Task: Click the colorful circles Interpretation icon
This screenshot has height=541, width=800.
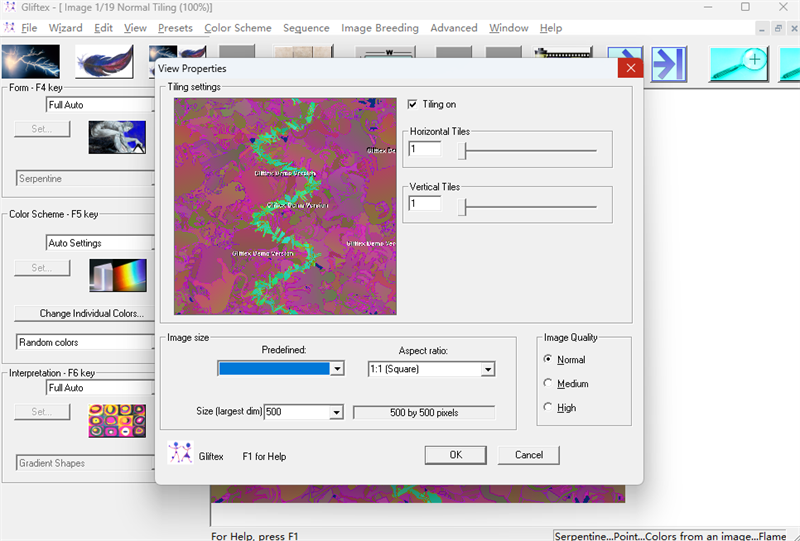Action: [x=117, y=421]
